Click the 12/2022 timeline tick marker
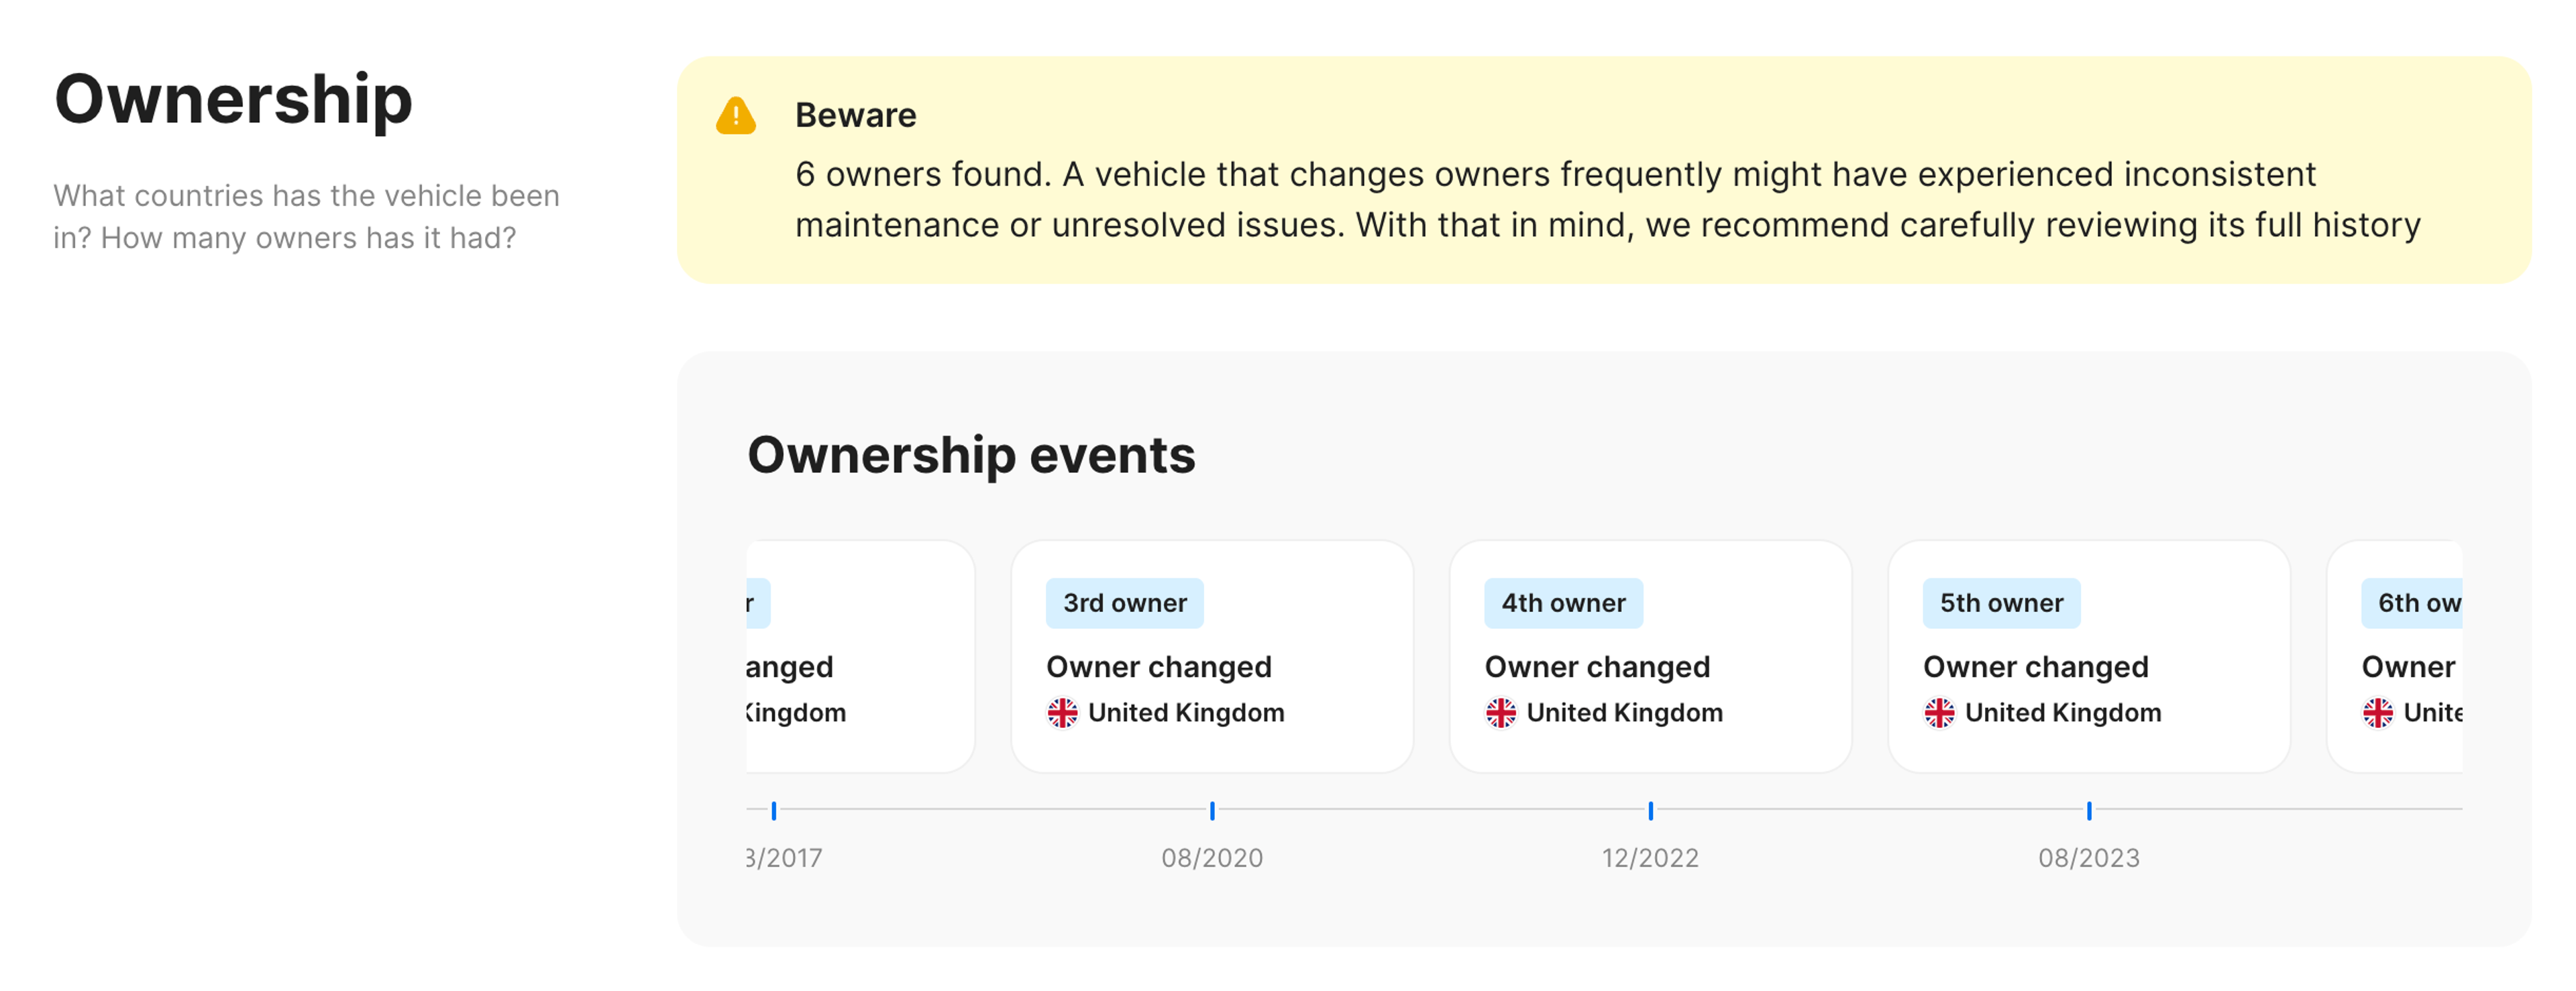The width and height of the screenshot is (2576, 991). pyautogui.click(x=1650, y=810)
